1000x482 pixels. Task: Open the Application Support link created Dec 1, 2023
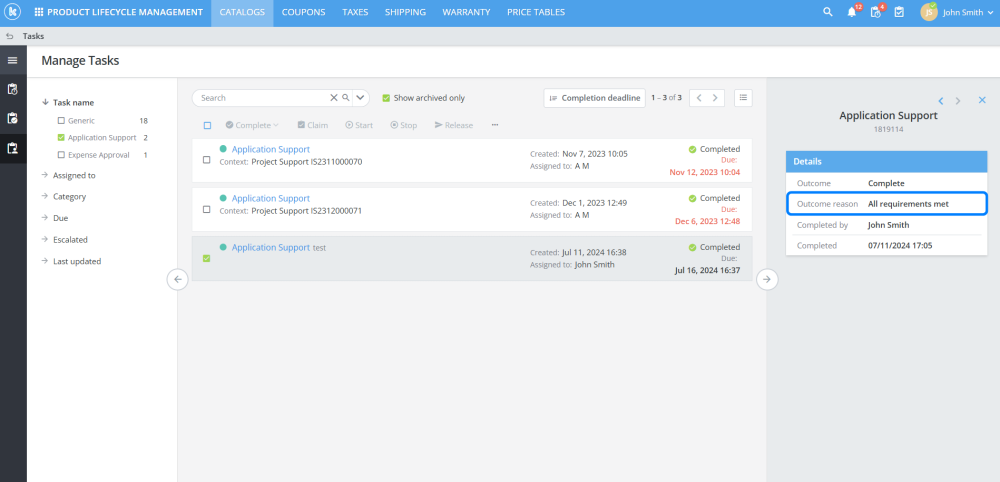click(270, 198)
